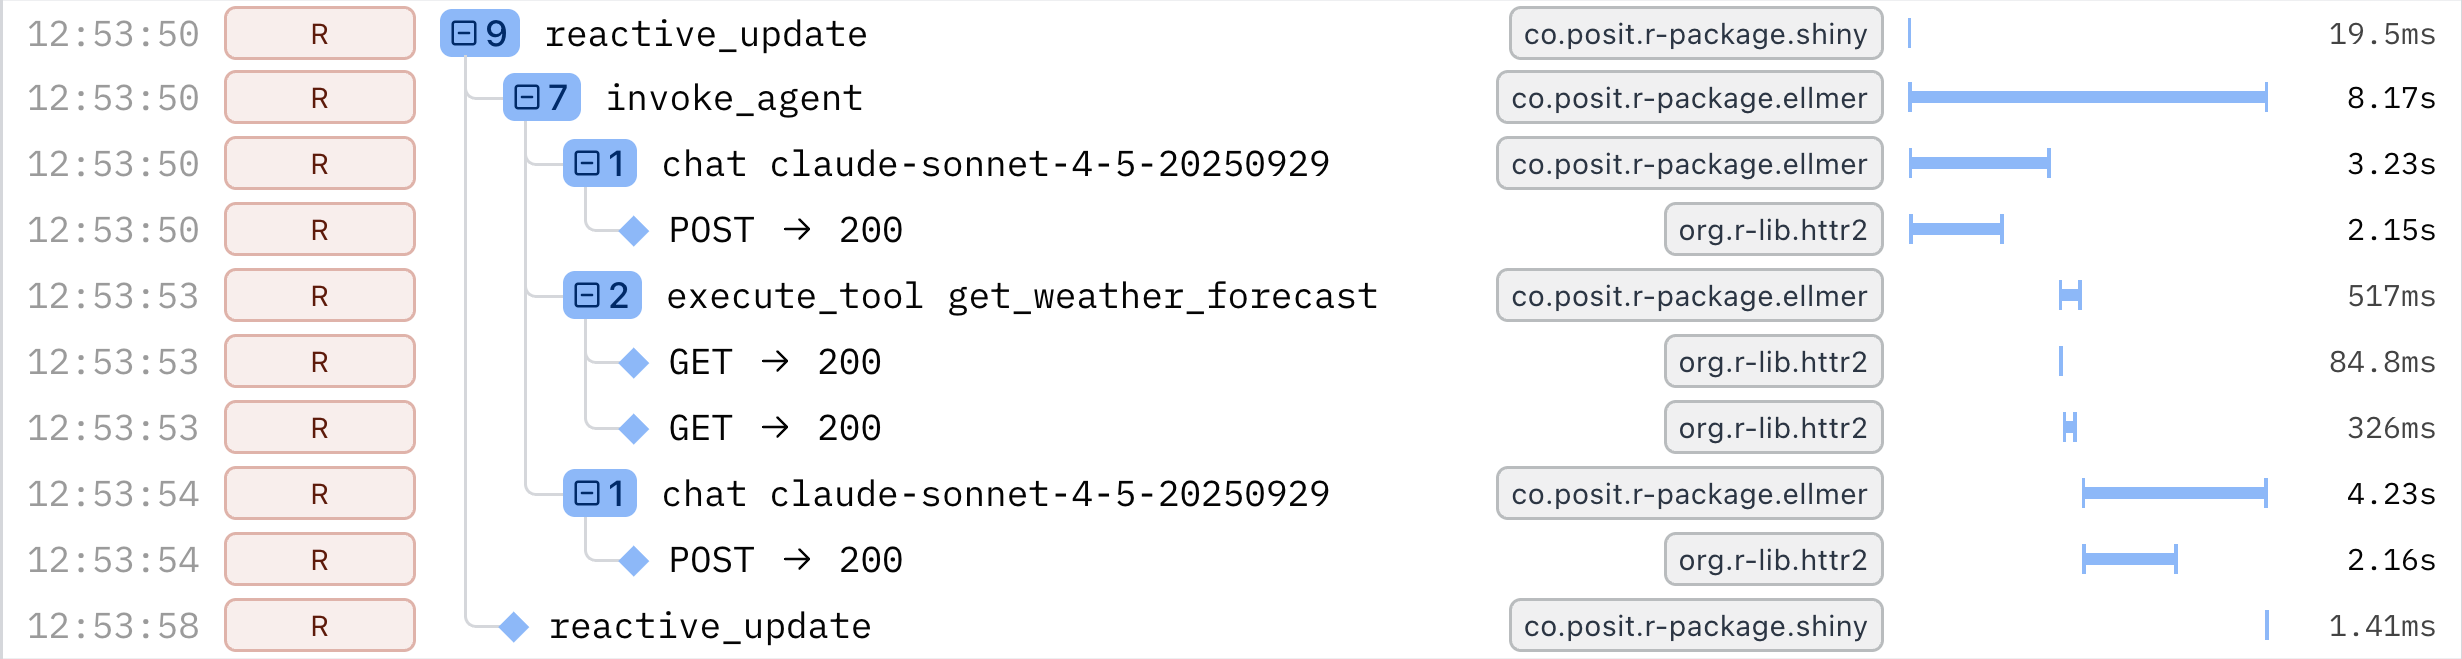Image resolution: width=2462 pixels, height=659 pixels.
Task: Click the org.r-lib.httr2 tag on the 84.8ms GET row
Action: 1773,362
